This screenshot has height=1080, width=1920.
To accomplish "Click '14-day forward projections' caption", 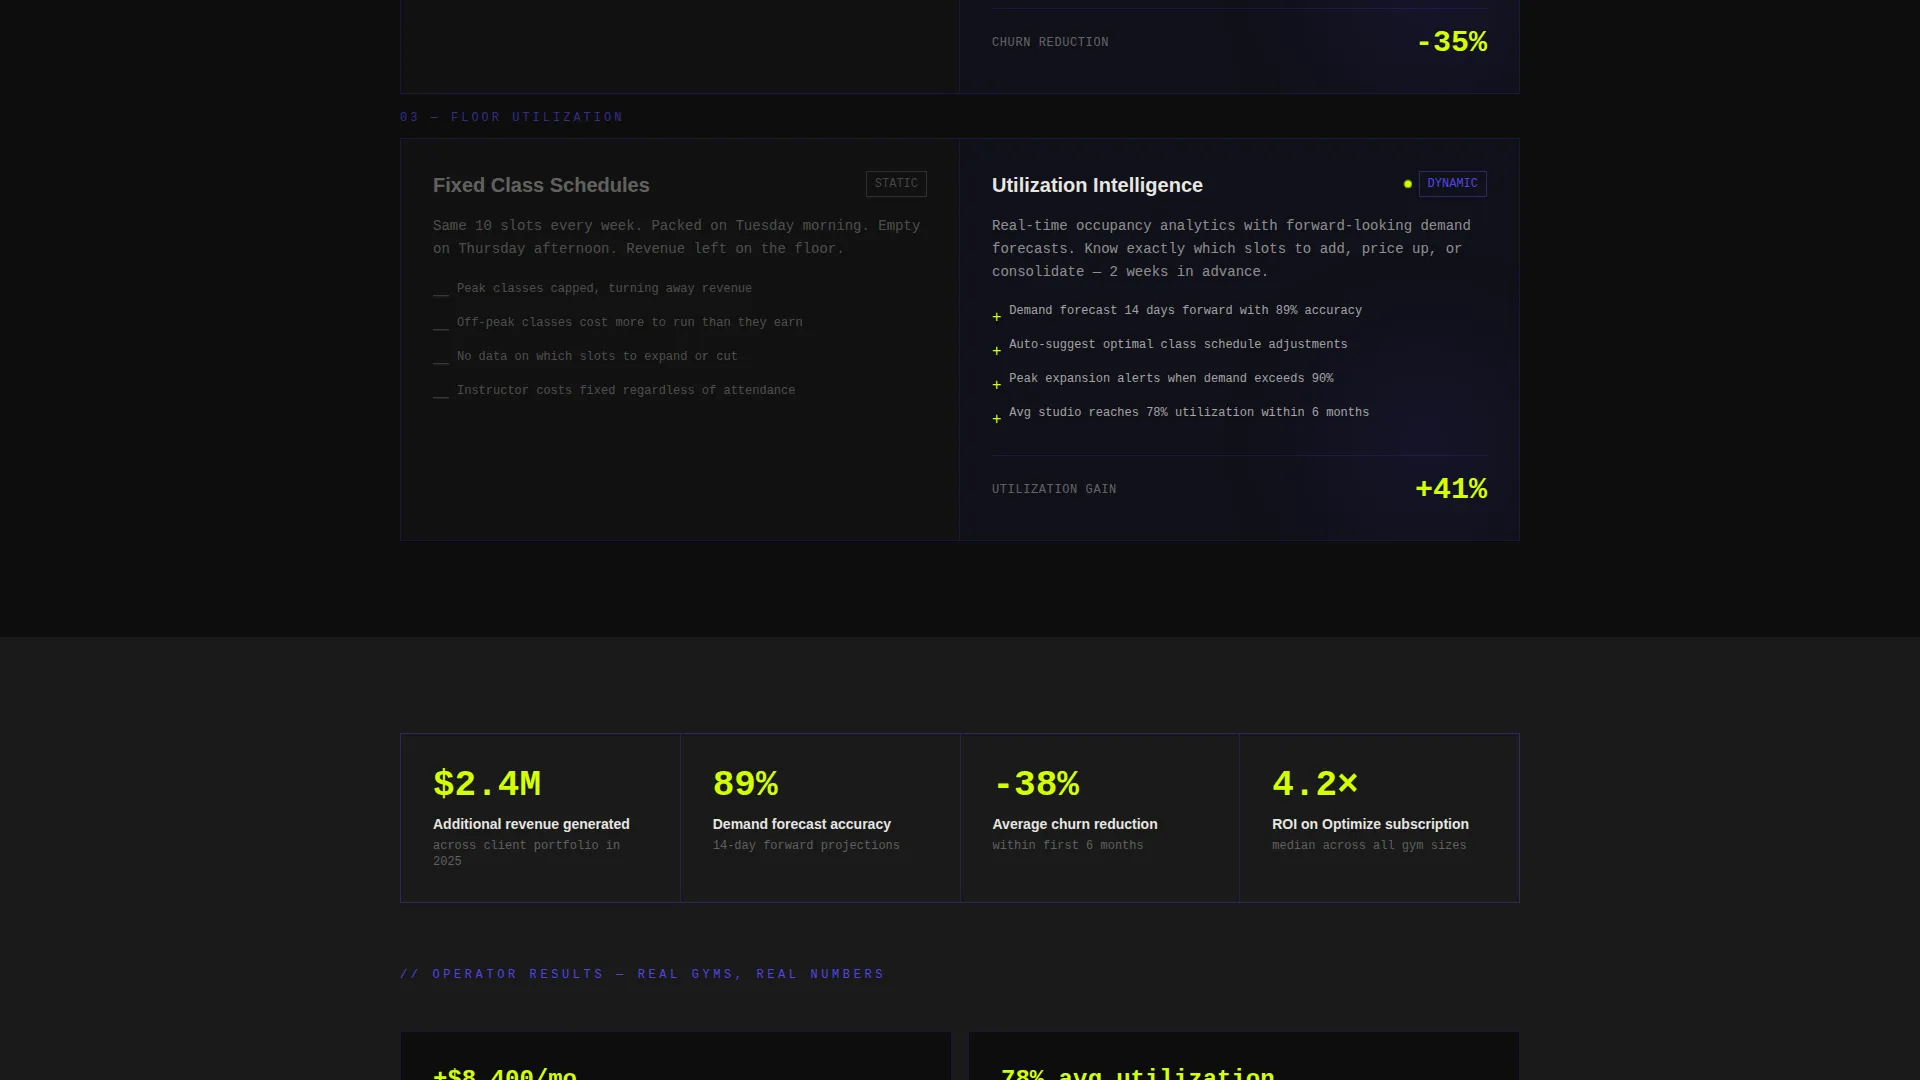I will coord(806,845).
